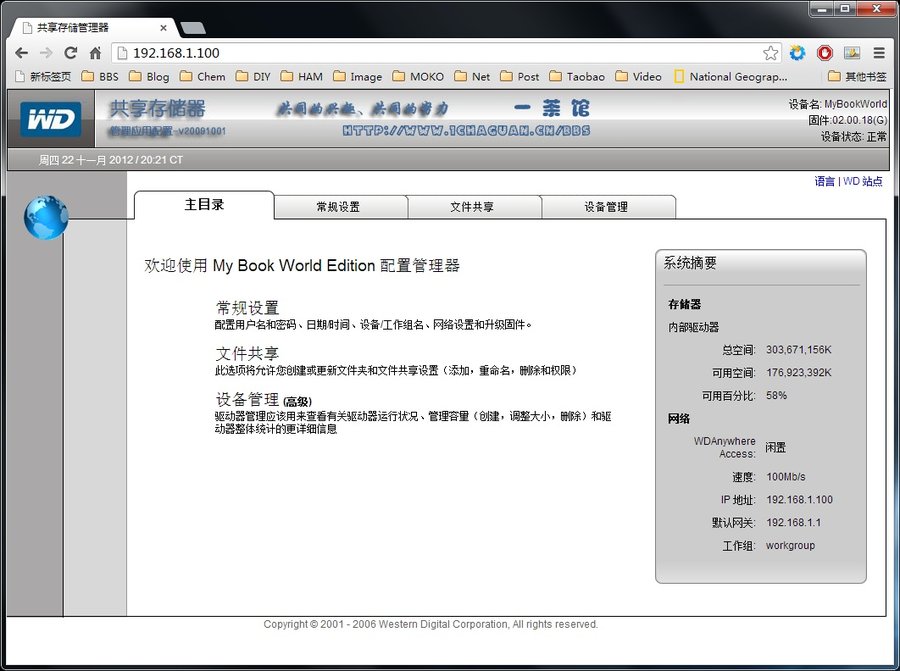Click the 100Mb/s speed value
Viewport: 900px width, 671px height.
coord(786,476)
